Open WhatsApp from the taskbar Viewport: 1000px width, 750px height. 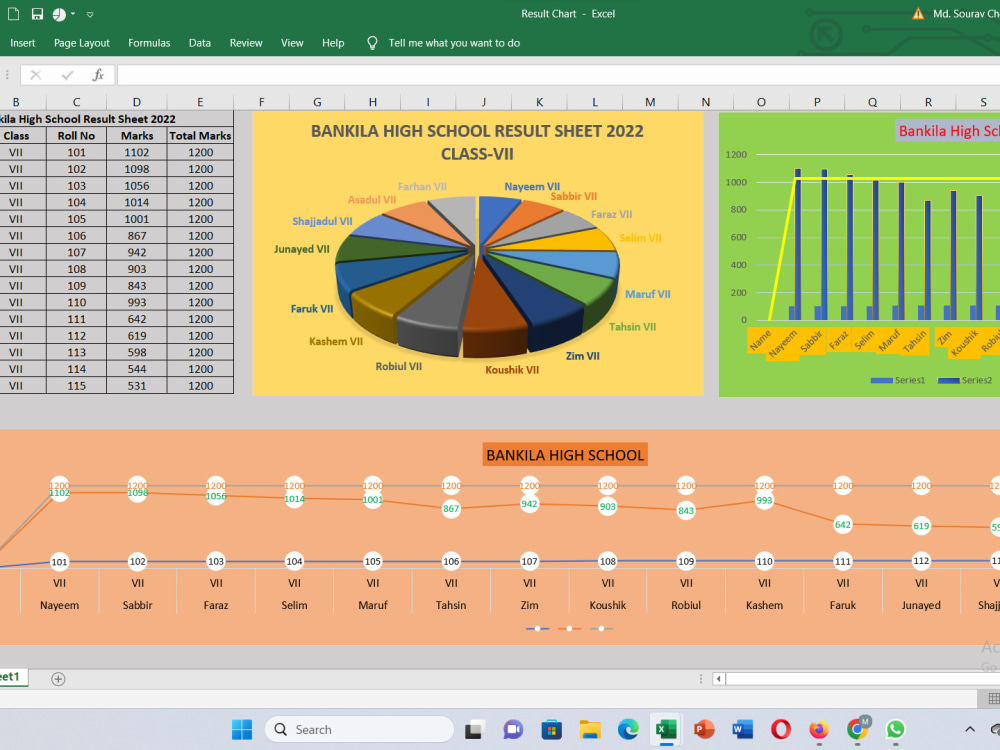pos(895,729)
